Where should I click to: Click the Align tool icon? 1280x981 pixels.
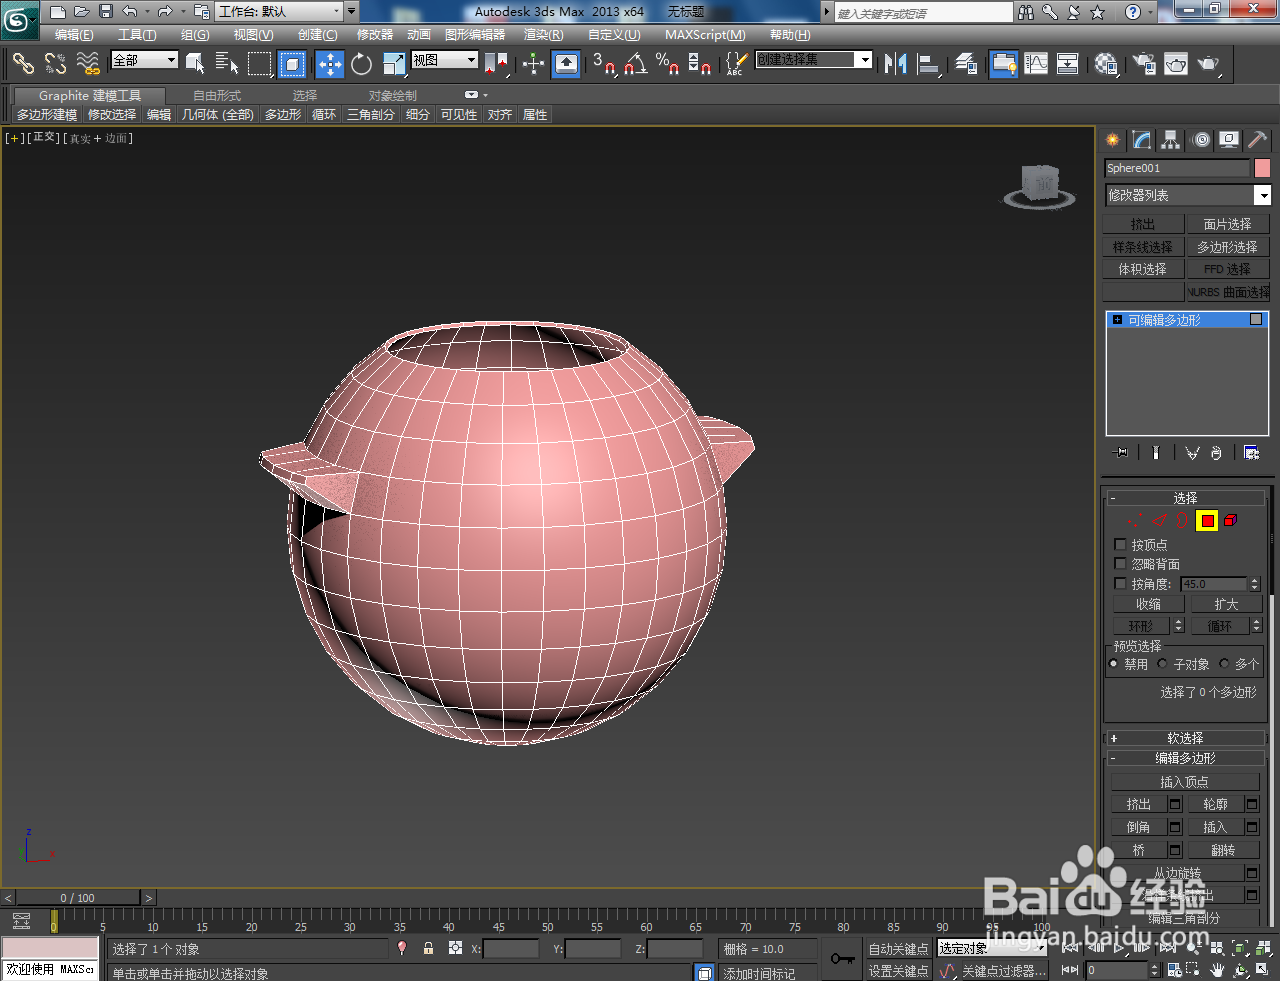pos(929,64)
